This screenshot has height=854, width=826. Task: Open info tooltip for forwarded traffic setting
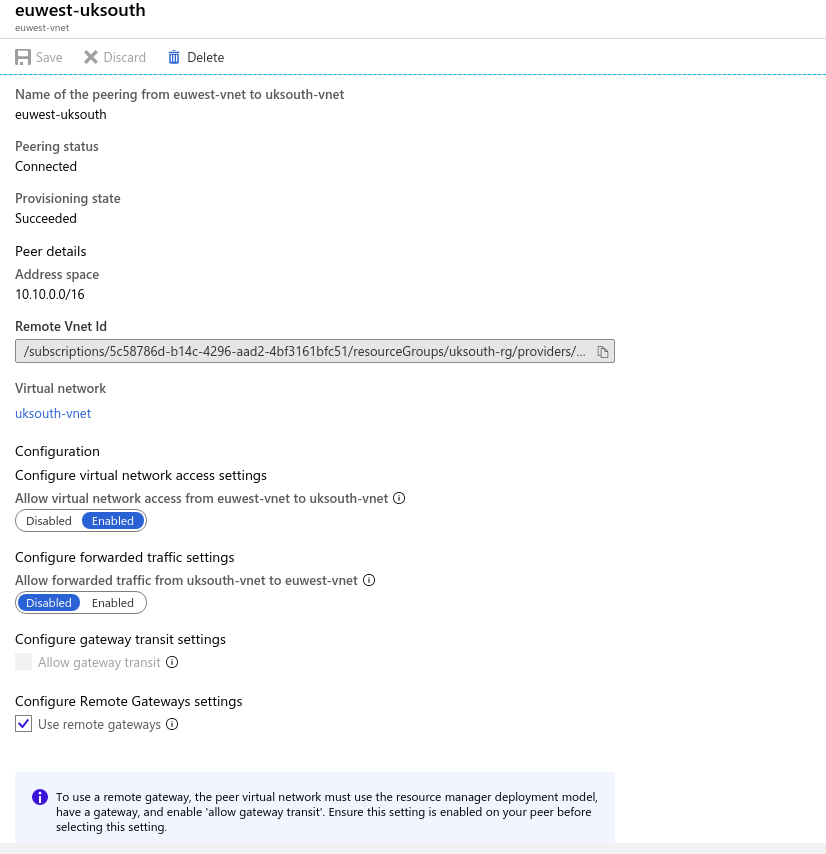(x=369, y=580)
